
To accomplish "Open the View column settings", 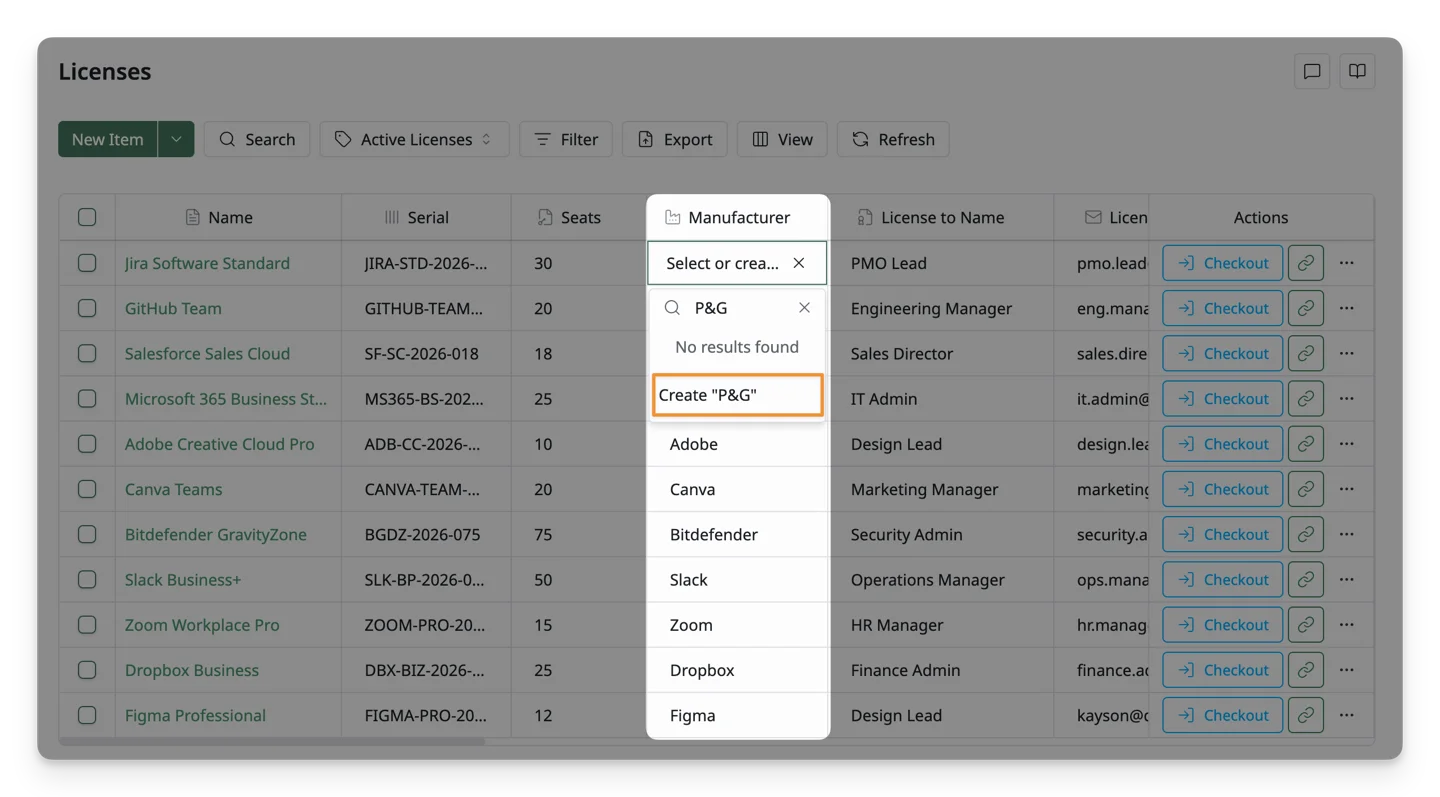I will pyautogui.click(x=782, y=139).
